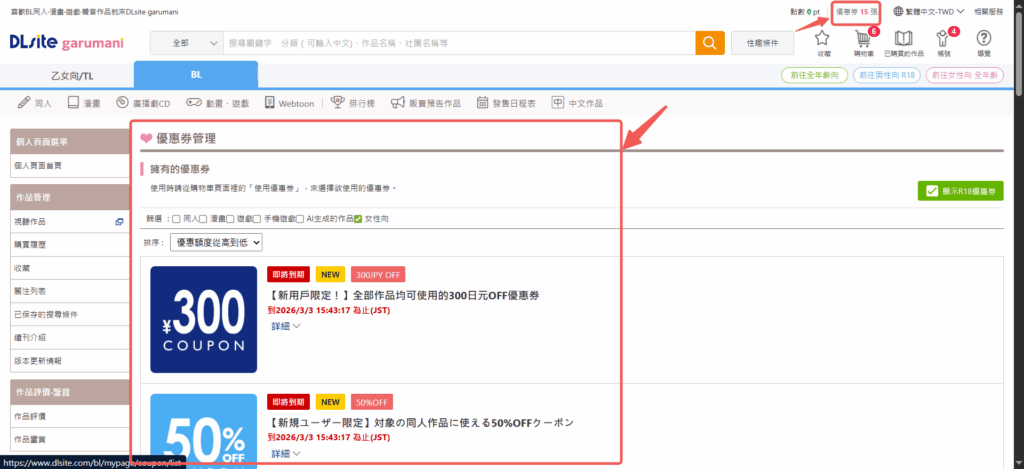Uncheck the 女性向 filter checkbox
This screenshot has height=469, width=1024.
tap(358, 218)
